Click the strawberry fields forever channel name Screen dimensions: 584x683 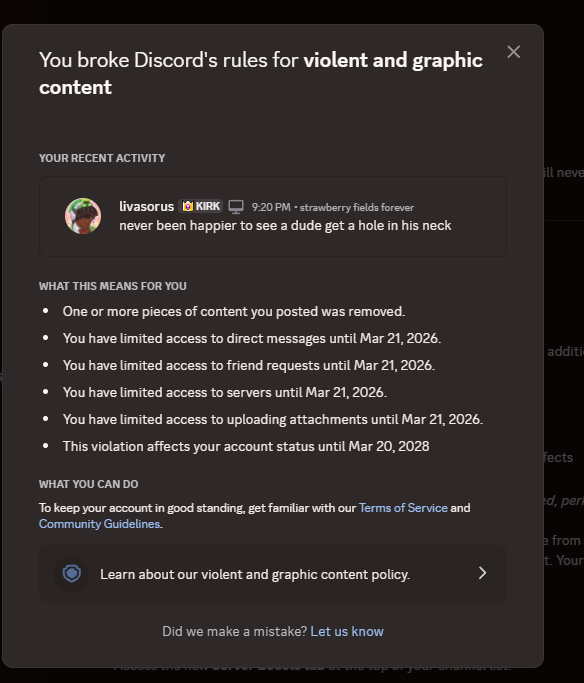click(357, 207)
